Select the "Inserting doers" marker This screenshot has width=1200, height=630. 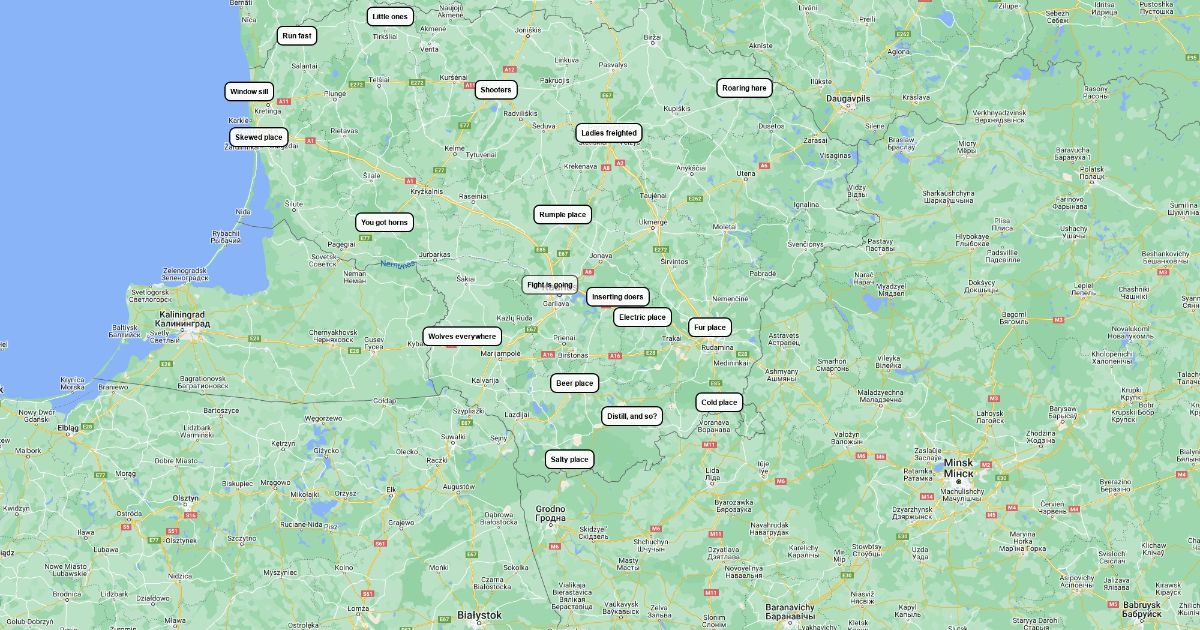pos(618,297)
